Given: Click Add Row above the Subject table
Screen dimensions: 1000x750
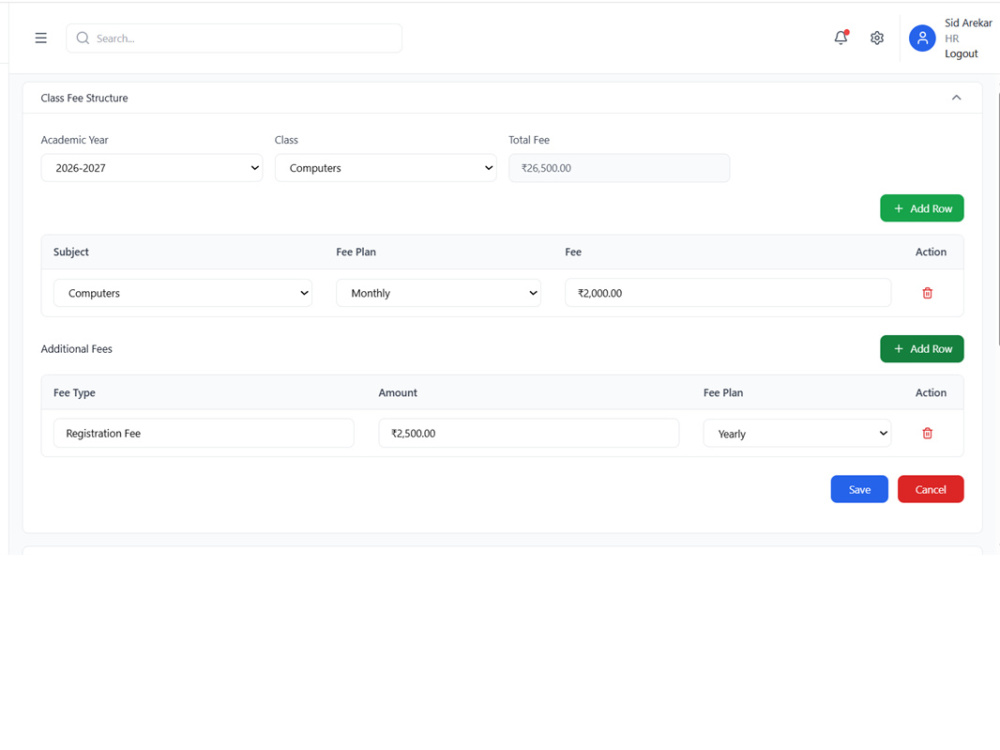Looking at the screenshot, I should click(x=922, y=209).
